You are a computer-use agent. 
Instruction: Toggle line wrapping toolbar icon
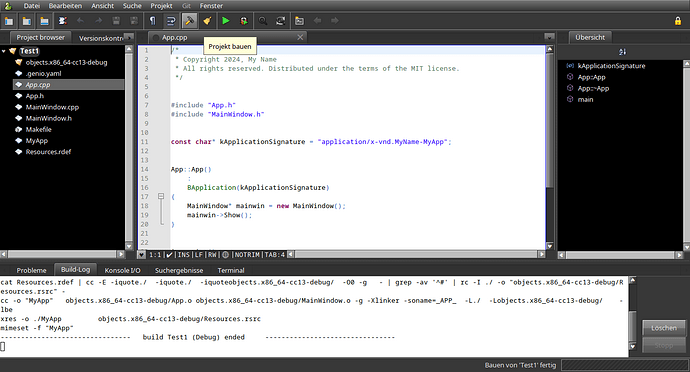pos(171,21)
